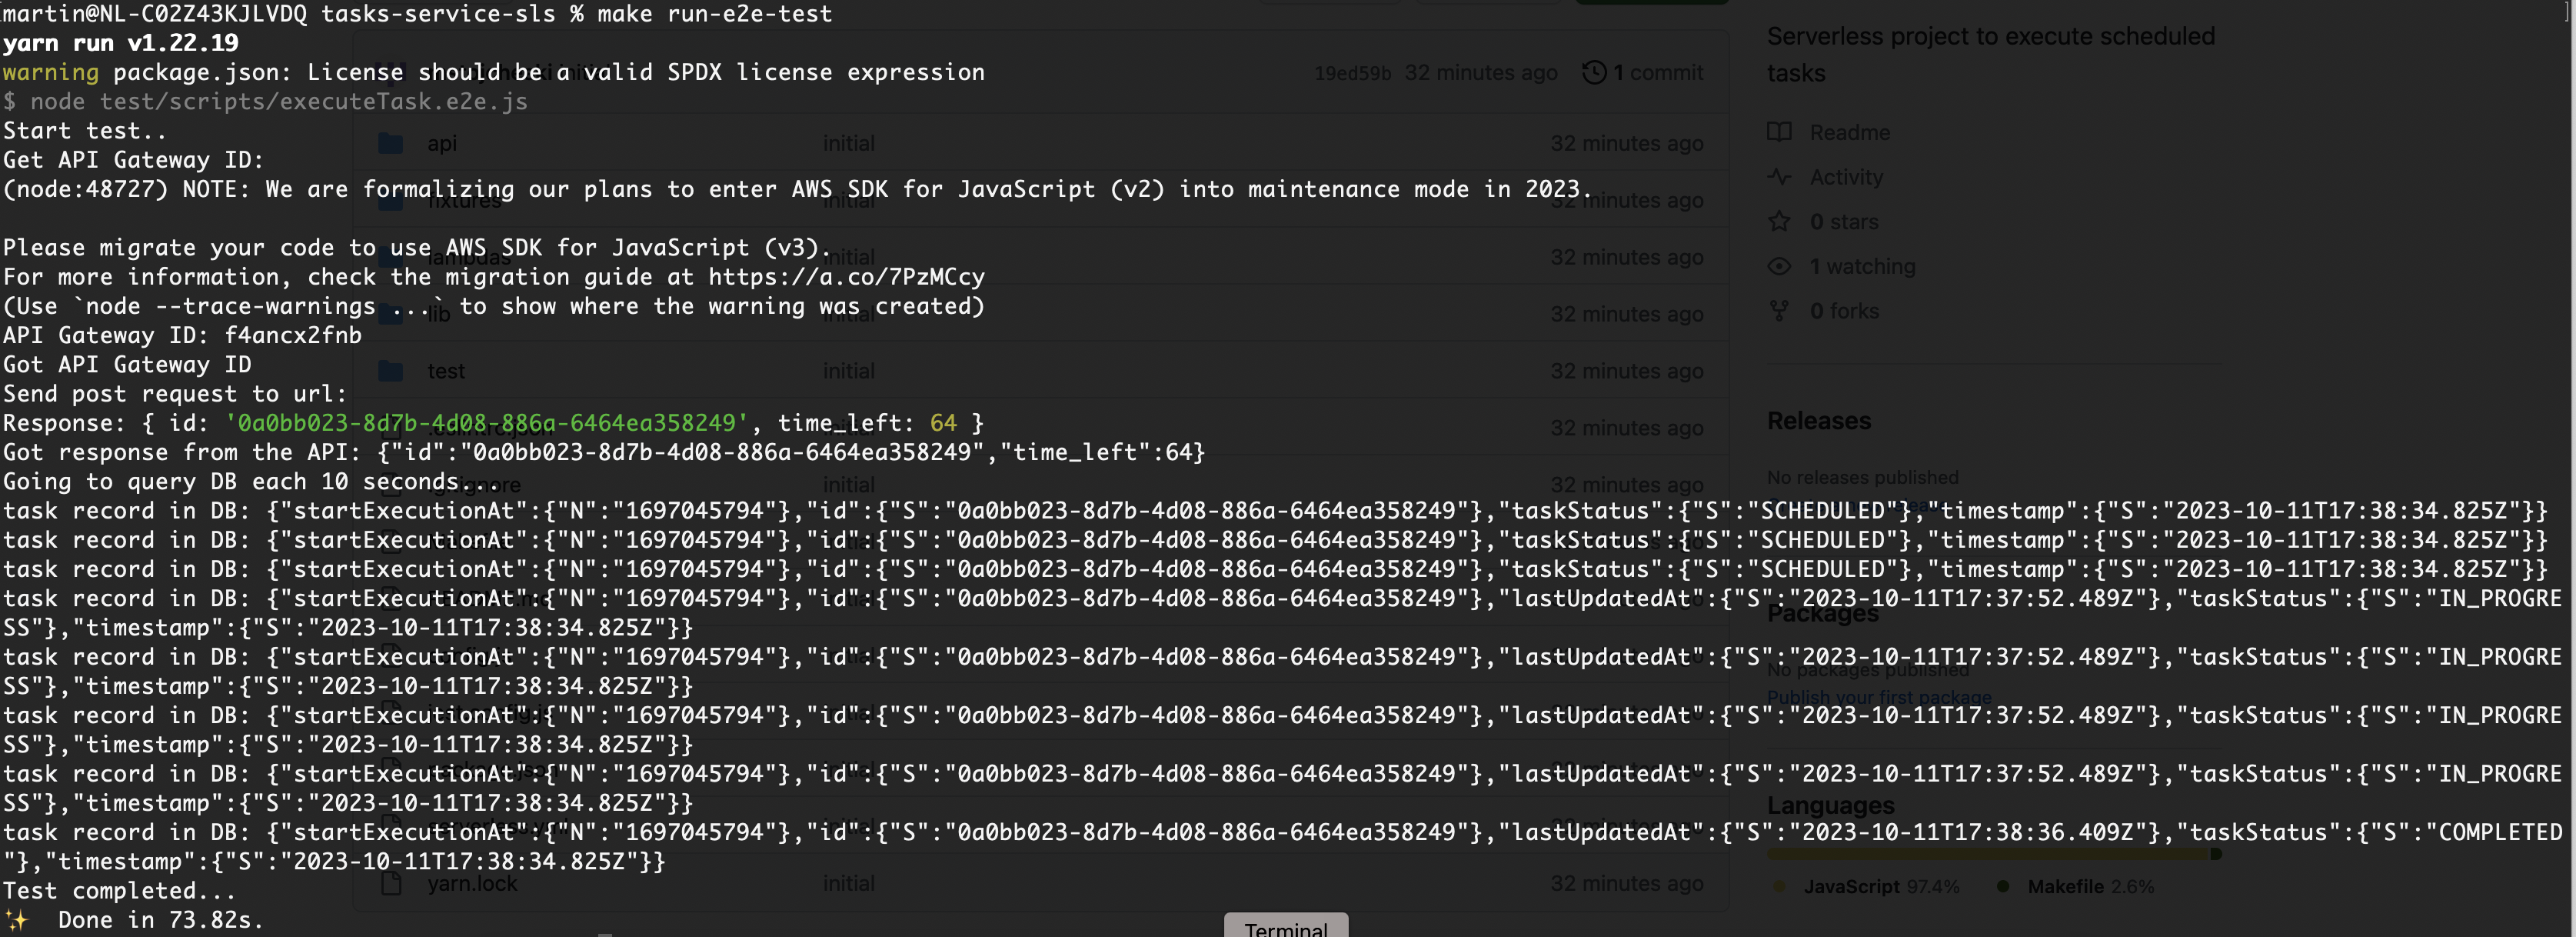Open the 1 commit history link

point(1657,72)
